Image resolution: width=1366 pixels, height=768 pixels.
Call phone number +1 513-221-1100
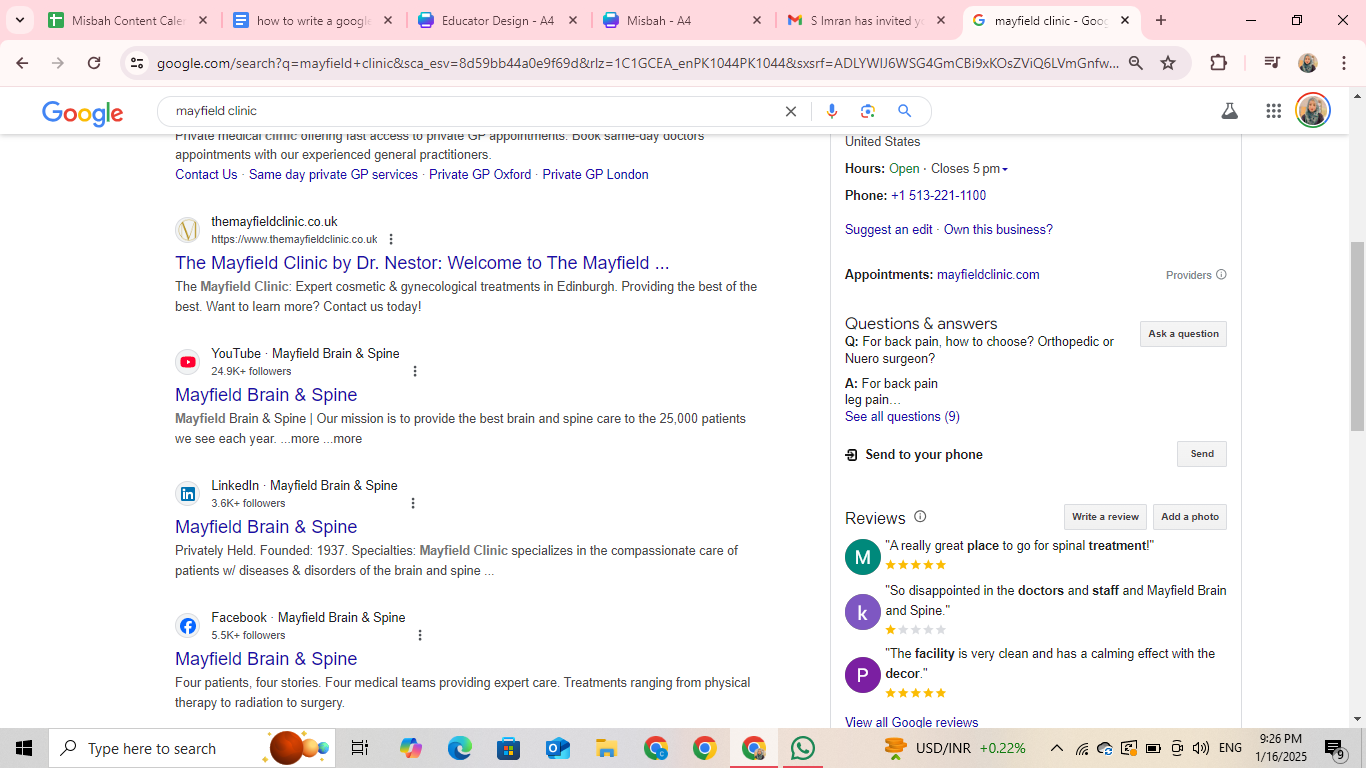point(938,195)
